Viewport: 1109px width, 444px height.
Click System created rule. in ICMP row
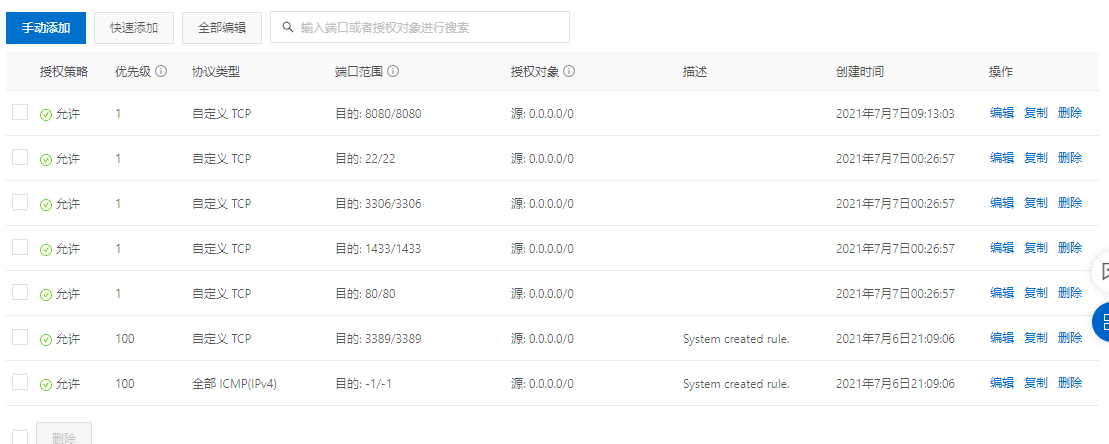[x=736, y=384]
